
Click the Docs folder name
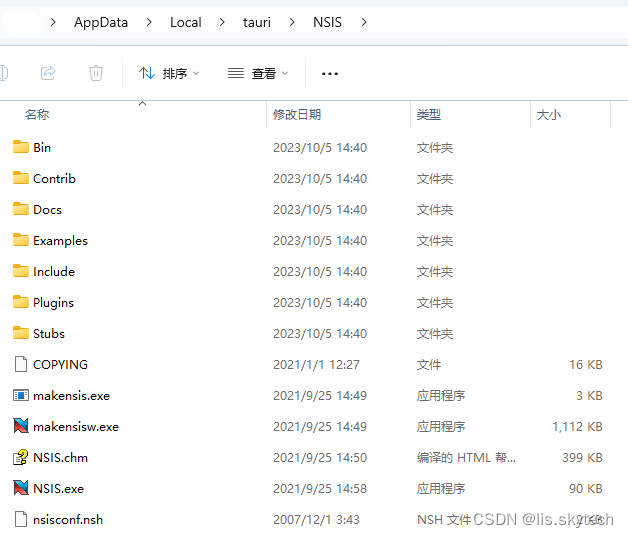(48, 210)
